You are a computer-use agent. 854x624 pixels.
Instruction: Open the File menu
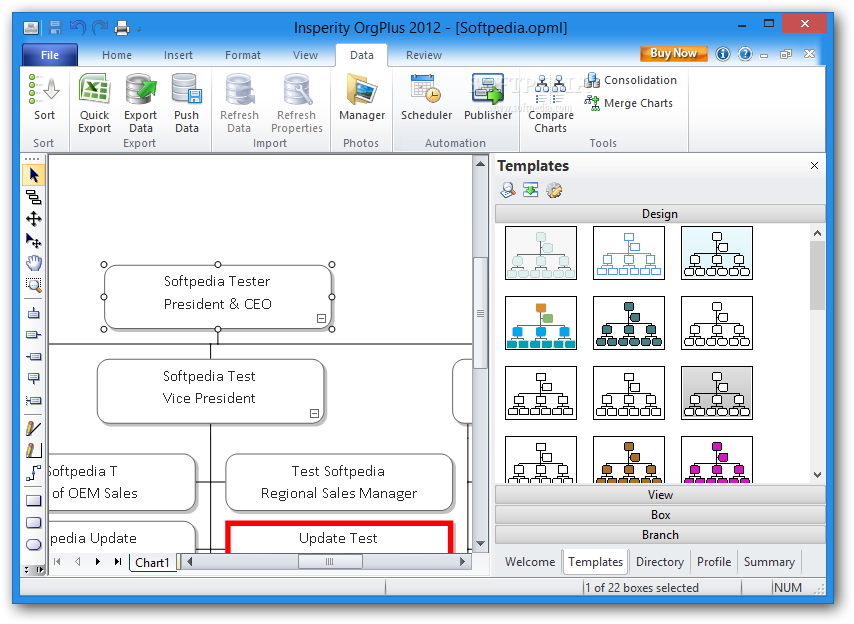tap(50, 55)
